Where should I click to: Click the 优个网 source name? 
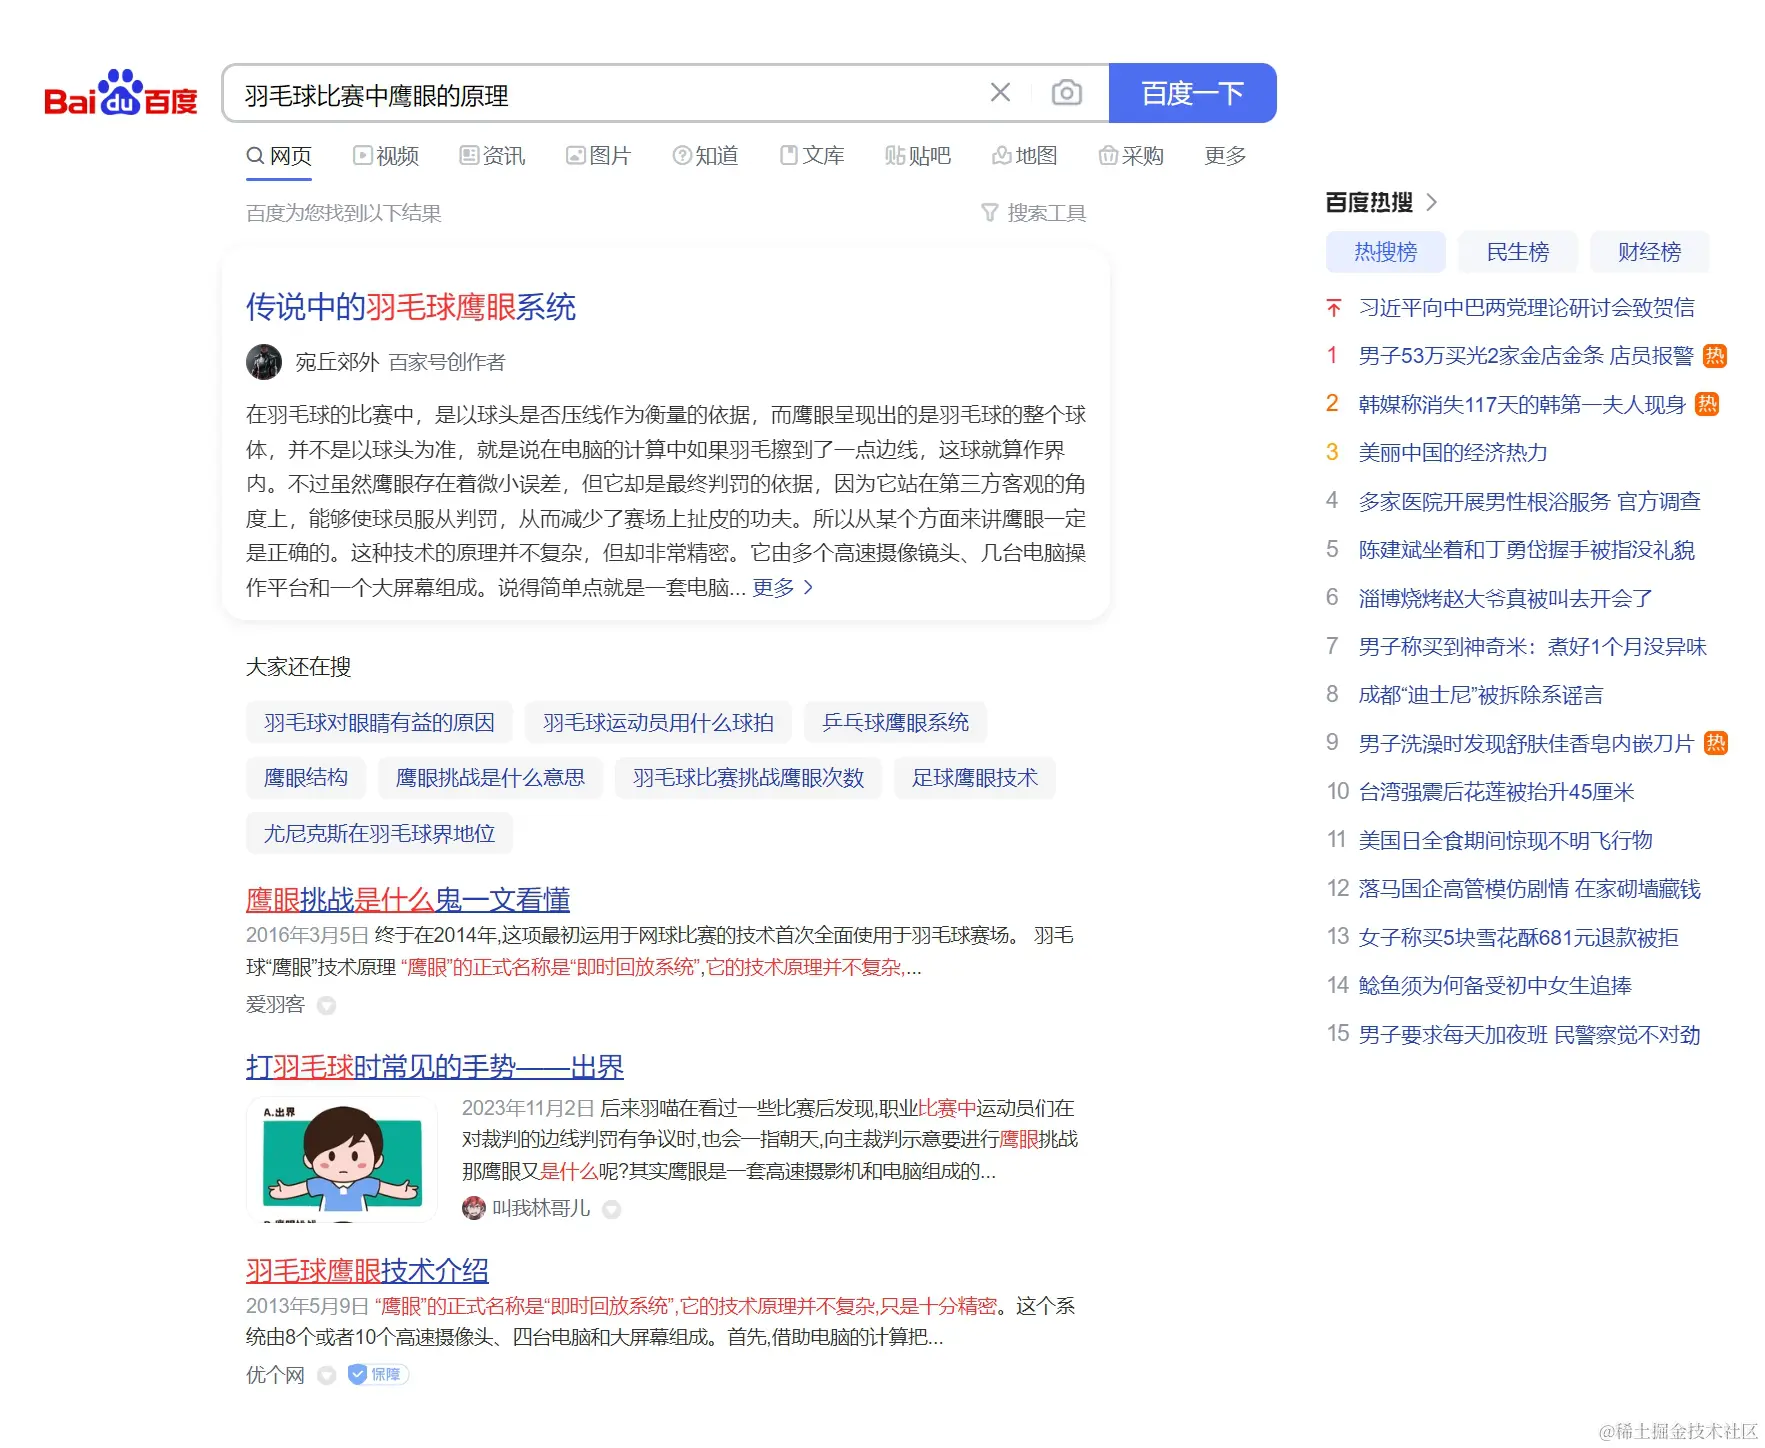(275, 1375)
